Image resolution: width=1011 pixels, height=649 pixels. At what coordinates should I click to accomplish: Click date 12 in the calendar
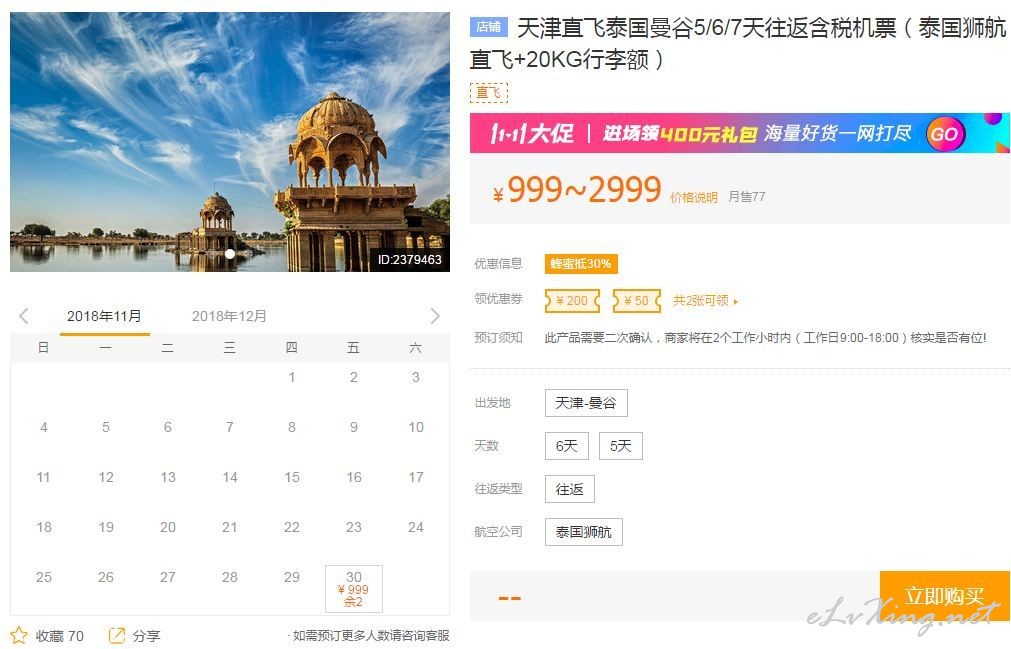[106, 477]
